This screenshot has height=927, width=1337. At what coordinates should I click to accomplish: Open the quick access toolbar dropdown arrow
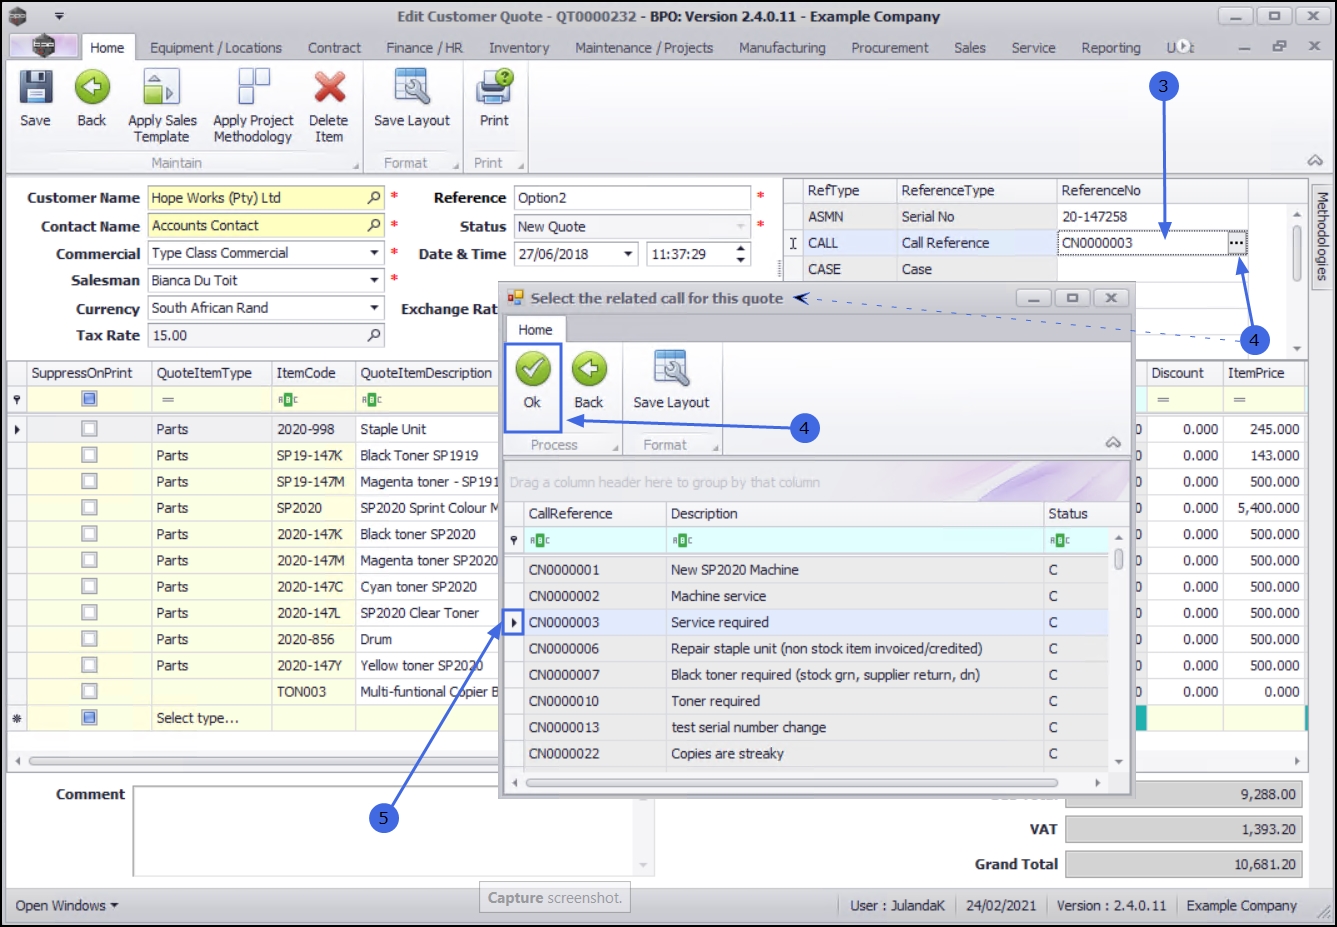(59, 16)
